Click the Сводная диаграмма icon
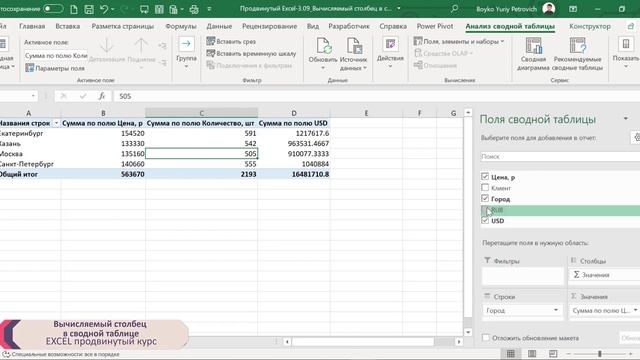 point(533,46)
